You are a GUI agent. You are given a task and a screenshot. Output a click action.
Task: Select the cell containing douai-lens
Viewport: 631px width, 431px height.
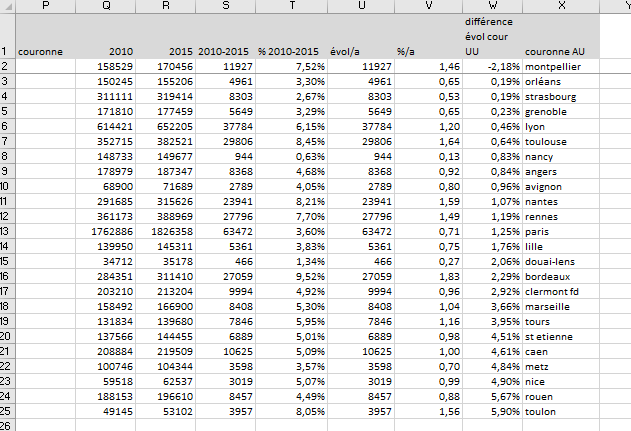[x=561, y=261]
